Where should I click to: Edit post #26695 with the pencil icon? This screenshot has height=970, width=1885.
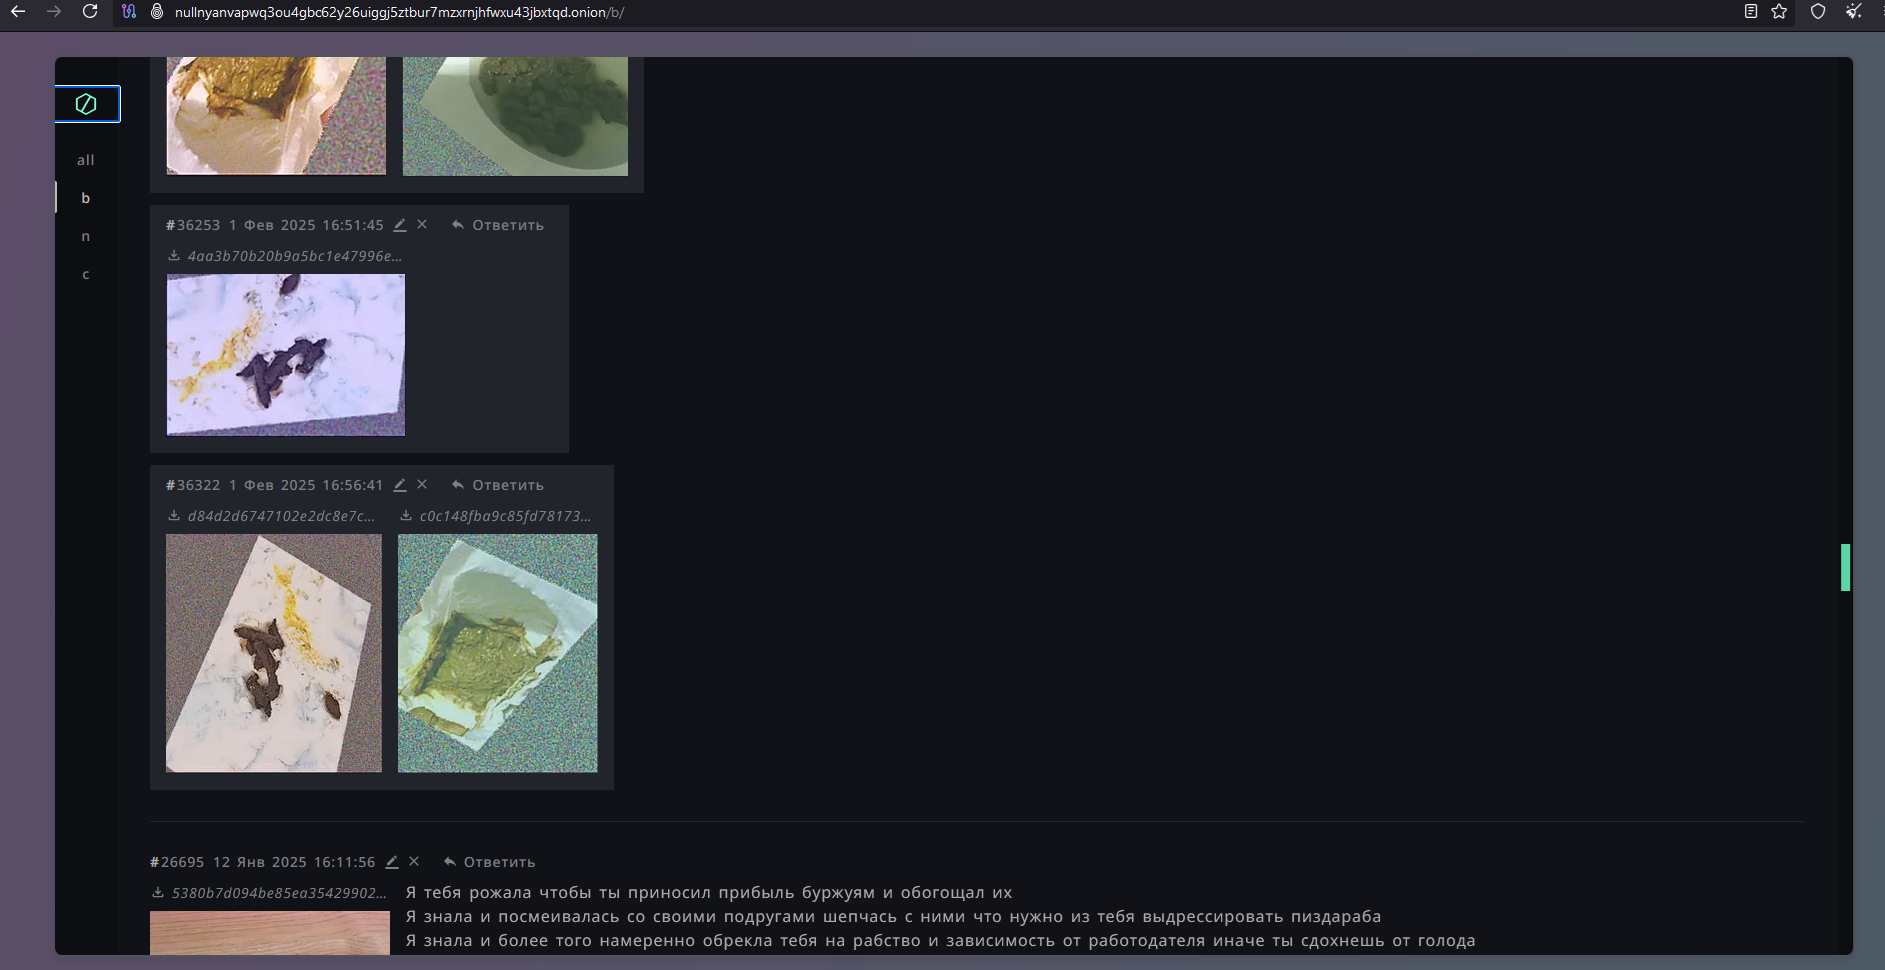tap(392, 862)
